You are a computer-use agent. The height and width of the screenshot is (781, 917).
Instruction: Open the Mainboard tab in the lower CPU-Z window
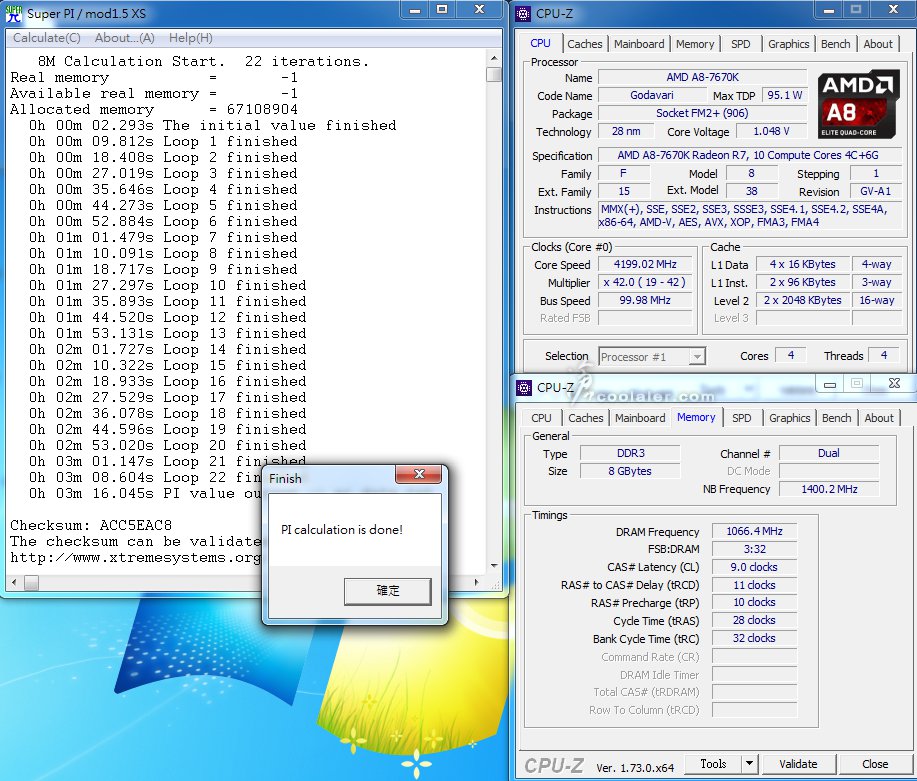tap(640, 418)
